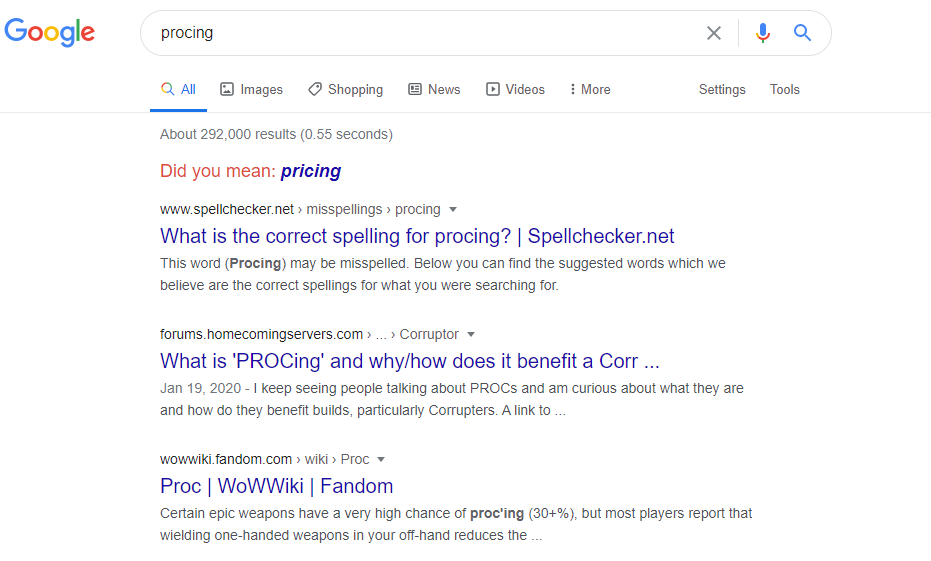Click the suggested spelling pricing
Image resolution: width=931 pixels, height=561 pixels.
[x=311, y=171]
